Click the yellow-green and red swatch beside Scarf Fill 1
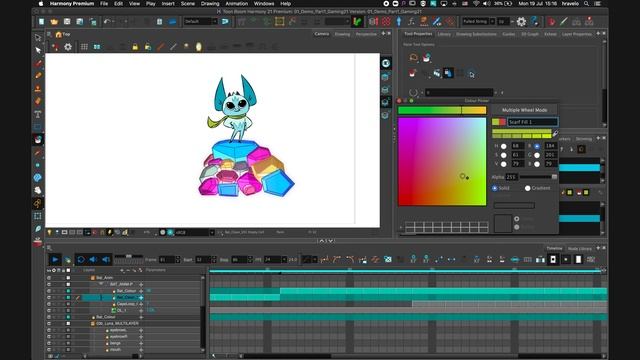Screen dimensions: 640x360 (x=498, y=122)
